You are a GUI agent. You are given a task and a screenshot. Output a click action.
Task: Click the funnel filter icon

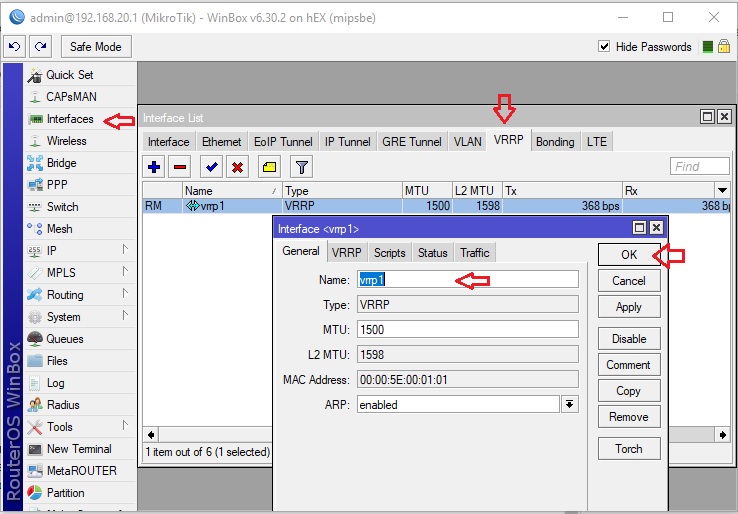[301, 167]
